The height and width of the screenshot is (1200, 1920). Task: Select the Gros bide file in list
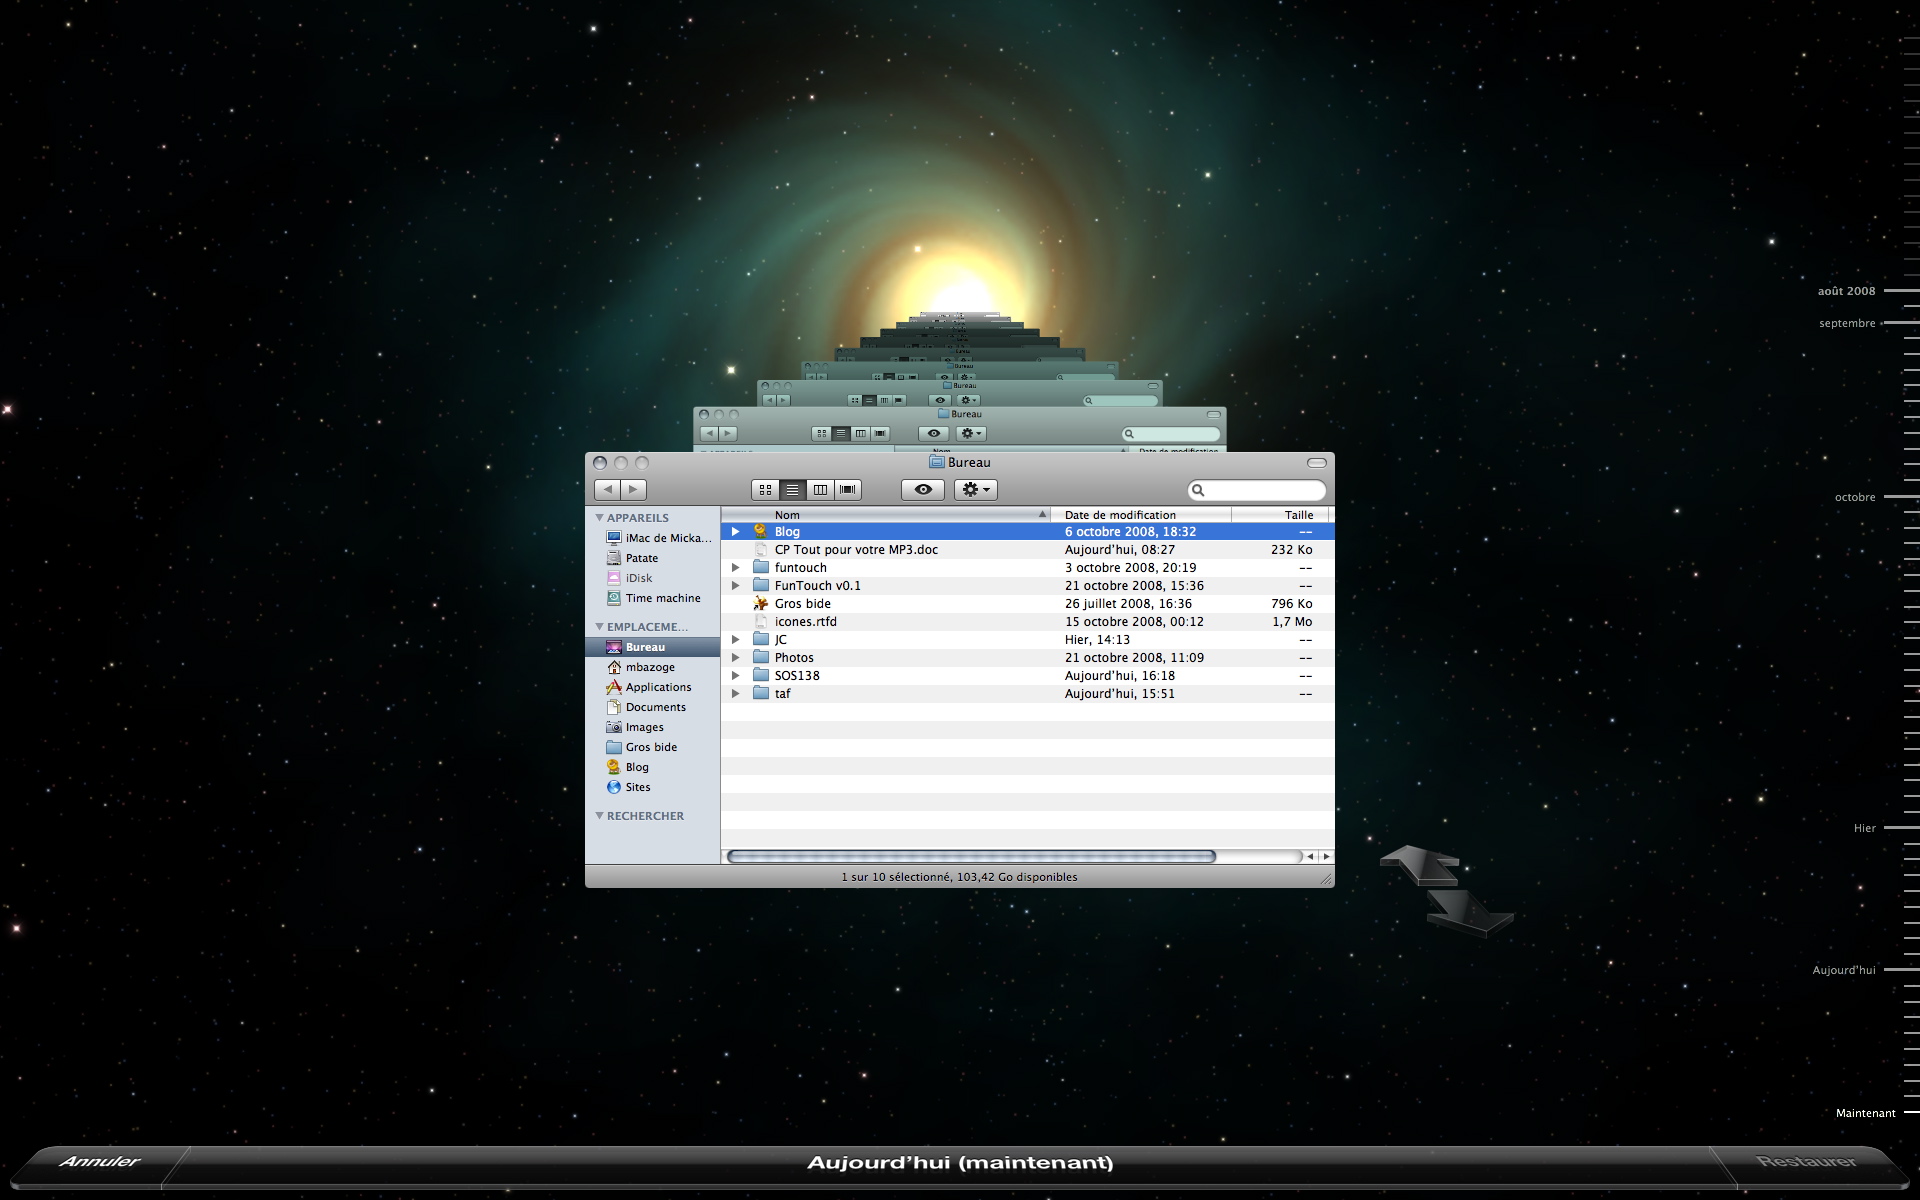(x=1028, y=604)
